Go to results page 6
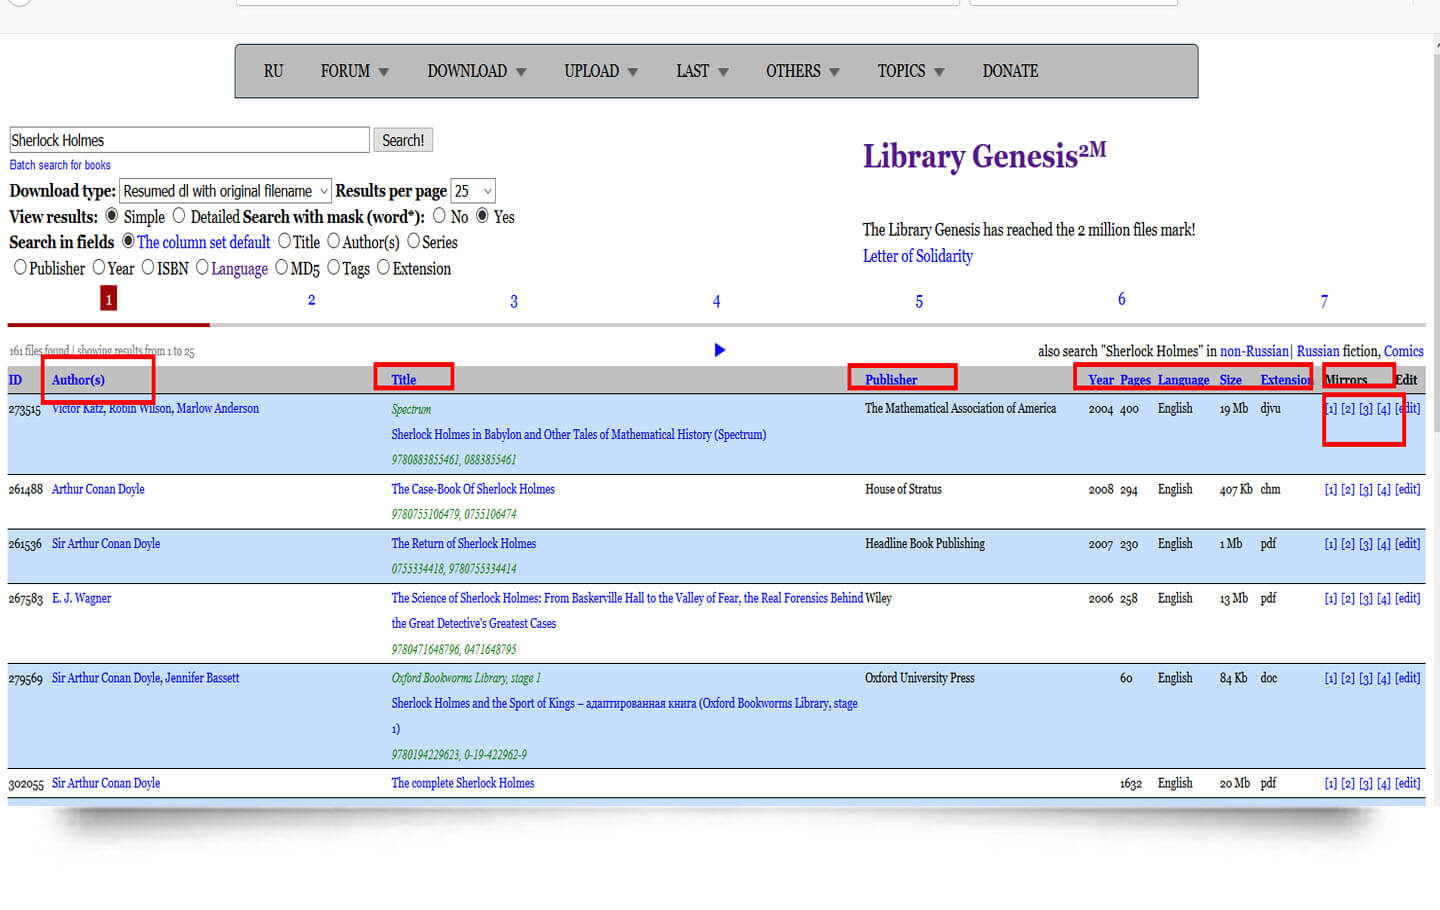 [x=1122, y=299]
